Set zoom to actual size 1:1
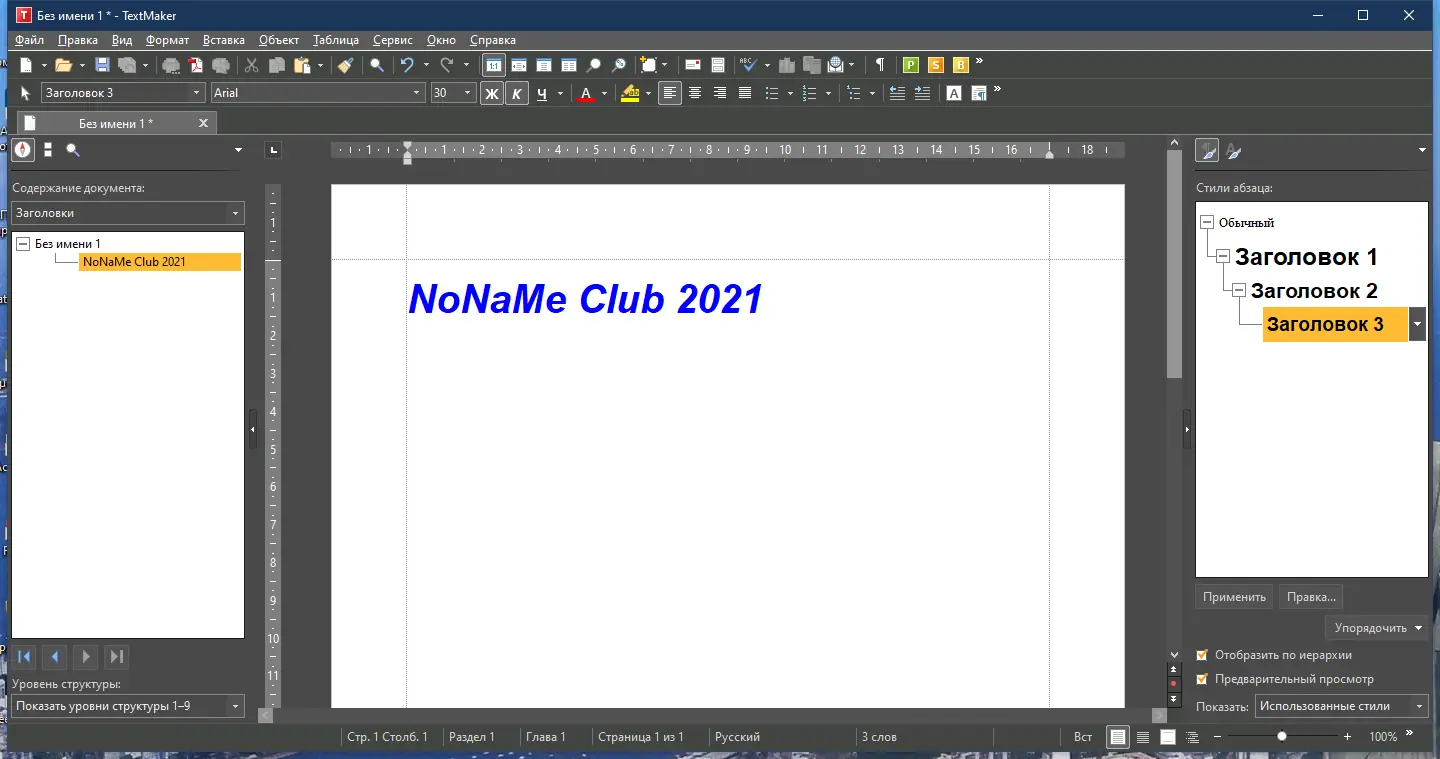This screenshot has height=759, width=1440. coord(494,65)
